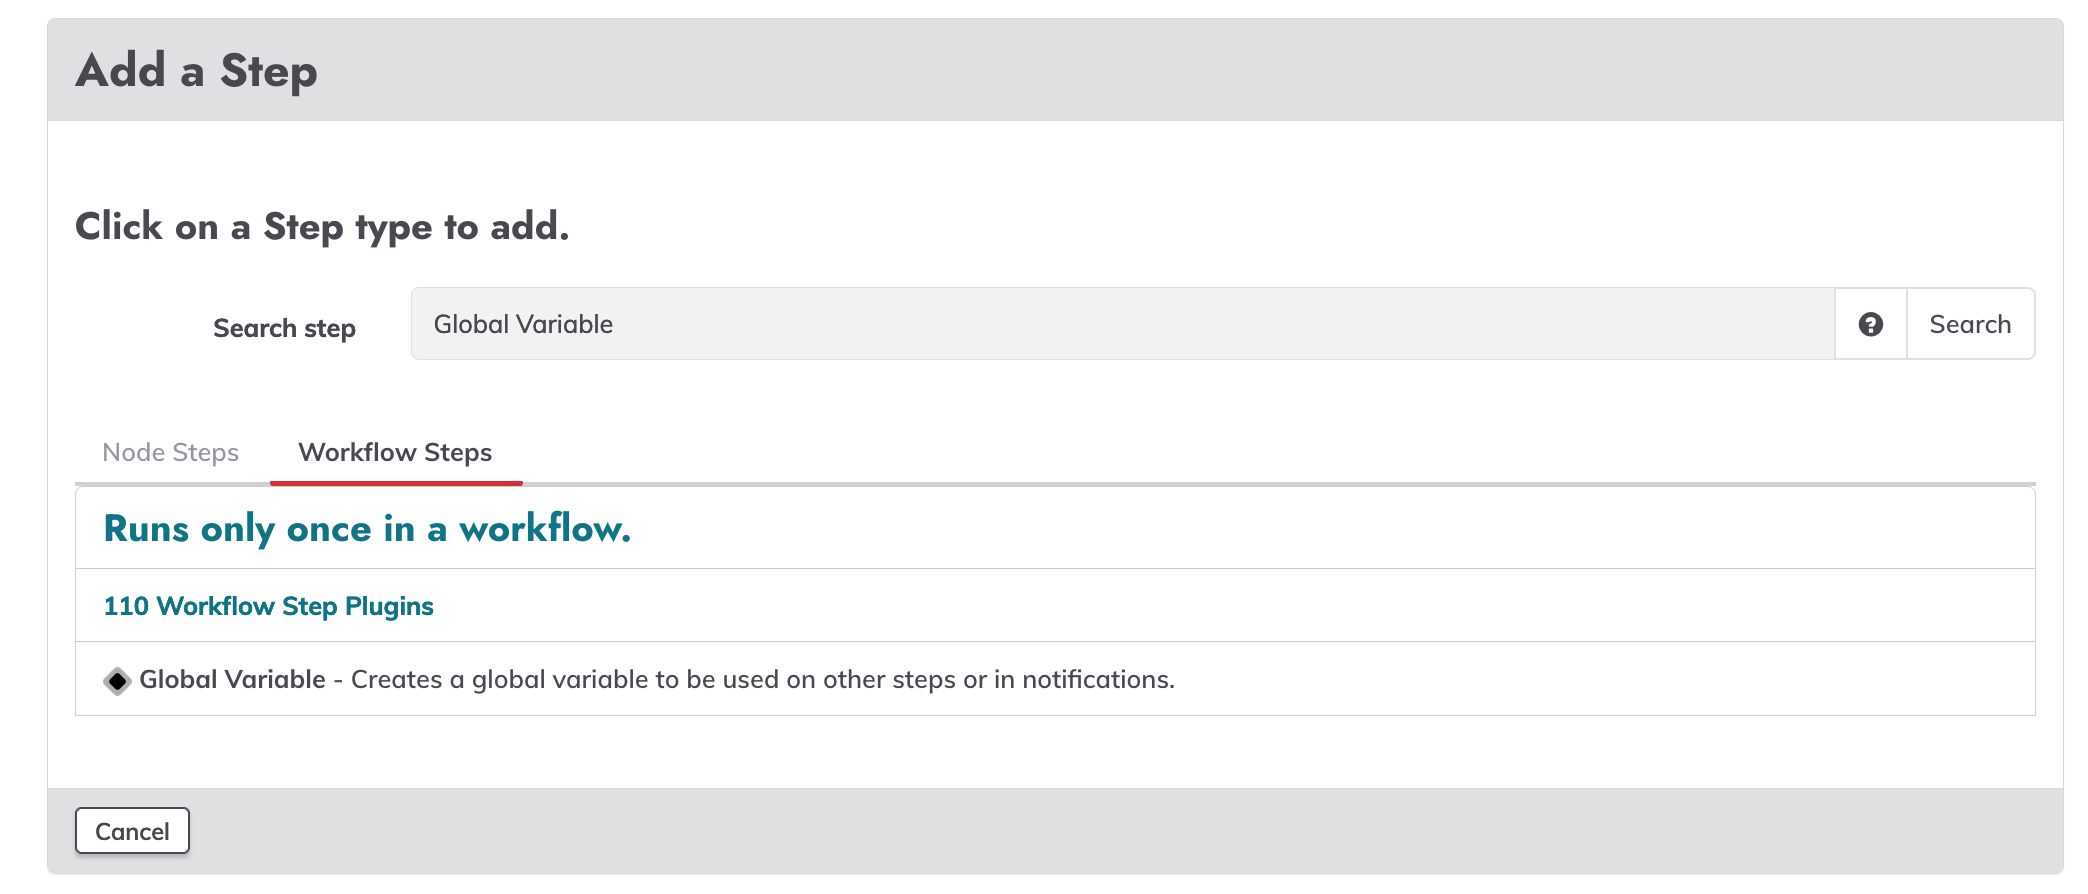This screenshot has height=894, width=2088.
Task: Click the red underline beneath Workflow Steps
Action: click(x=396, y=483)
